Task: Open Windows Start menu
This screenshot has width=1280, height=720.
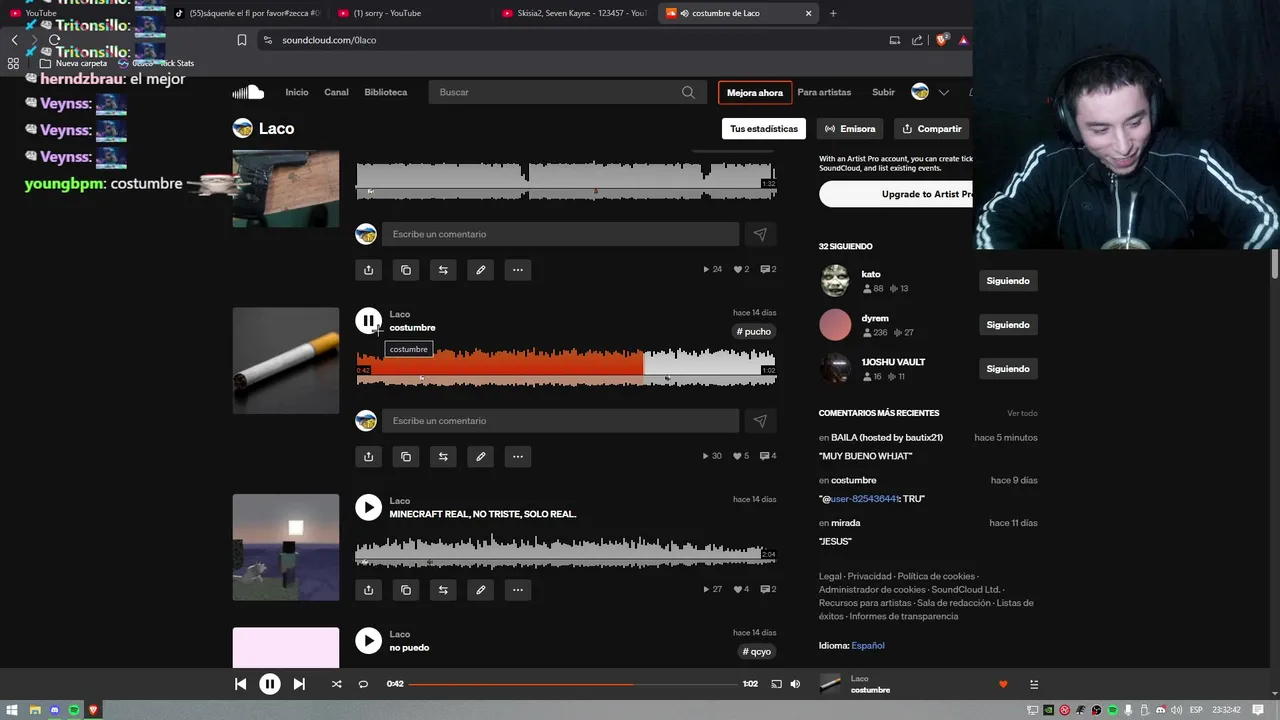Action: (13, 710)
